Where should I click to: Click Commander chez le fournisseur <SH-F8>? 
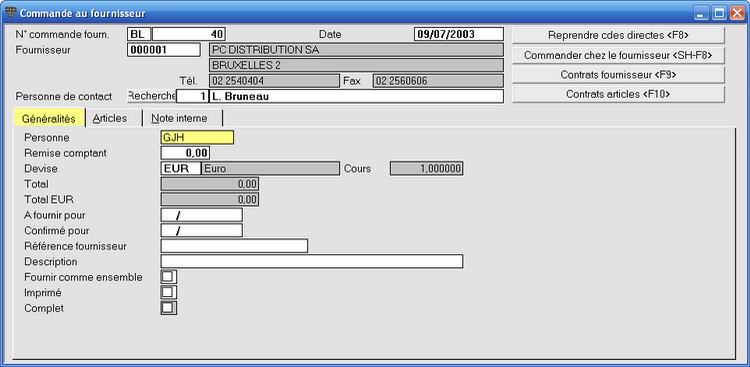click(618, 55)
